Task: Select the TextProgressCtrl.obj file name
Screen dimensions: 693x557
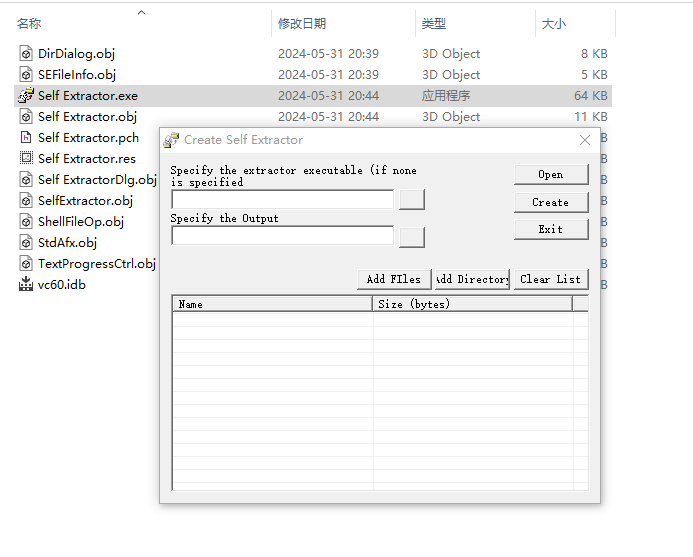Action: pos(97,264)
